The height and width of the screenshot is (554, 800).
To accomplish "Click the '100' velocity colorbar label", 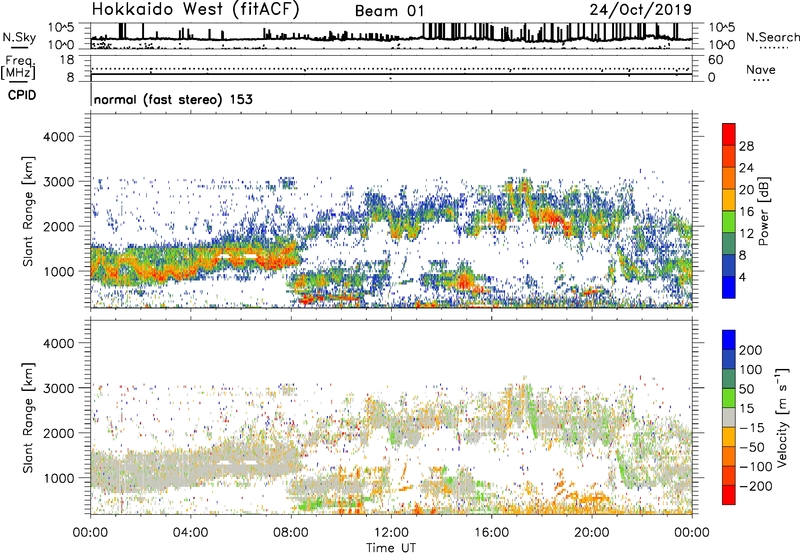I will coord(751,370).
